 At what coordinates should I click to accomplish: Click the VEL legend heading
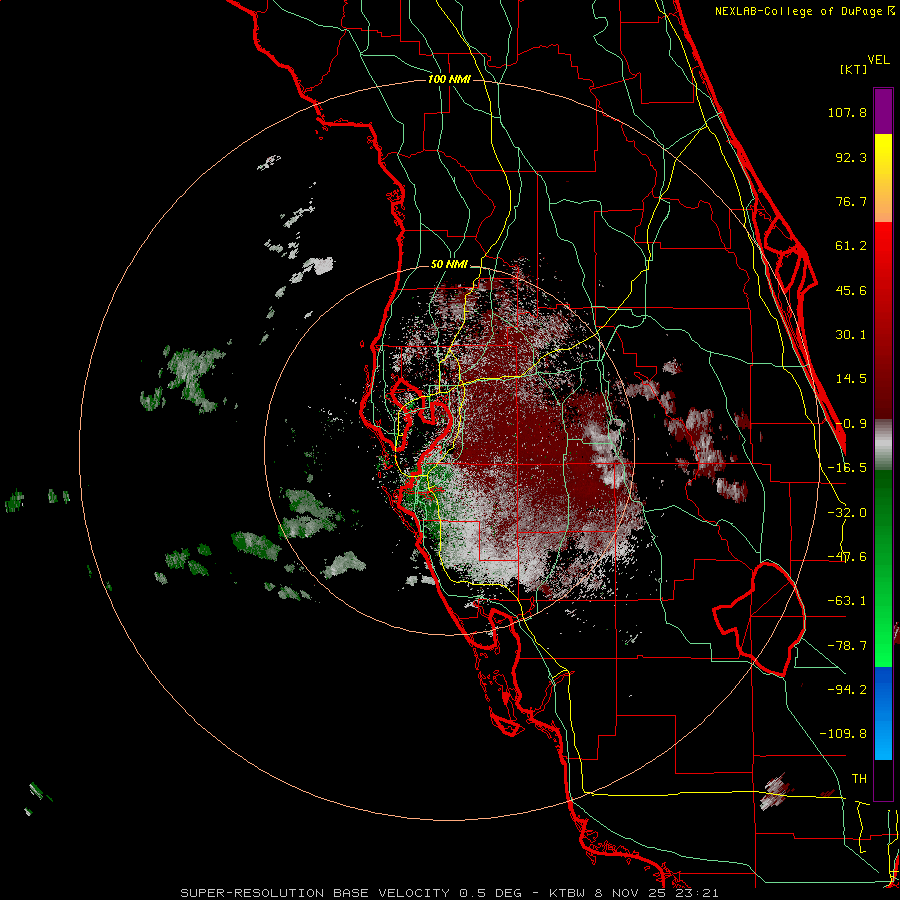[878, 60]
